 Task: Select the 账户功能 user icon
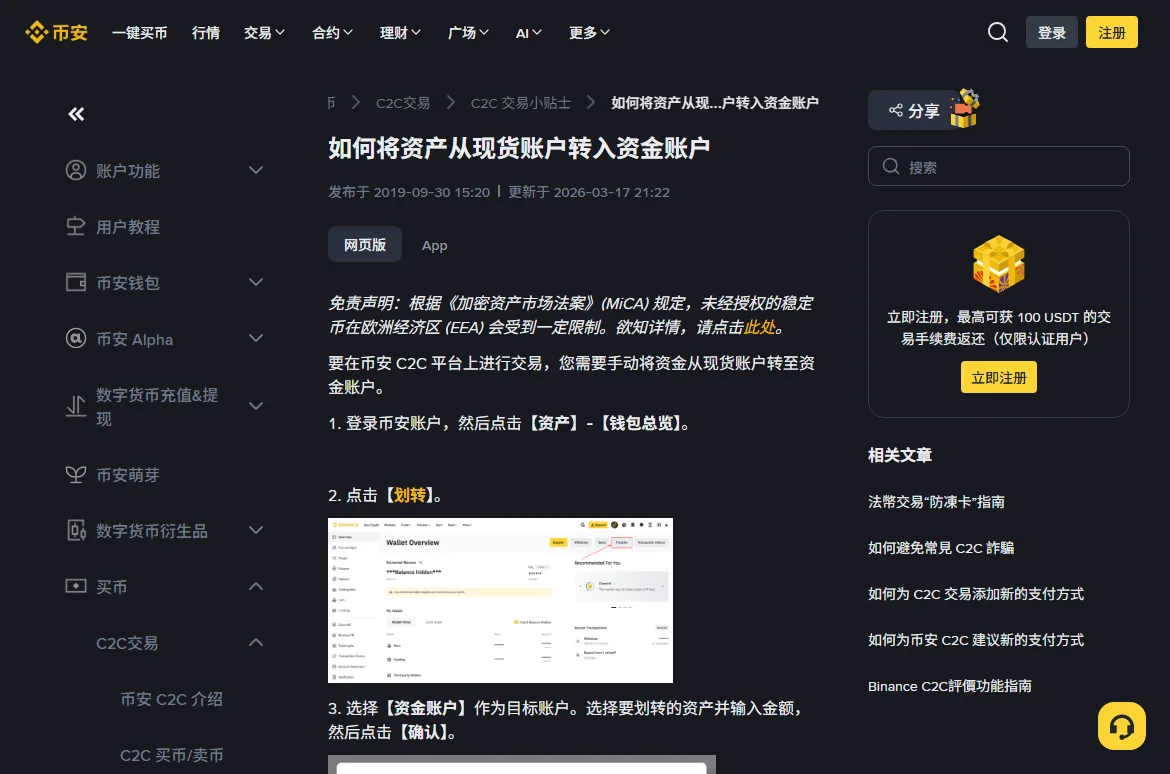(75, 170)
